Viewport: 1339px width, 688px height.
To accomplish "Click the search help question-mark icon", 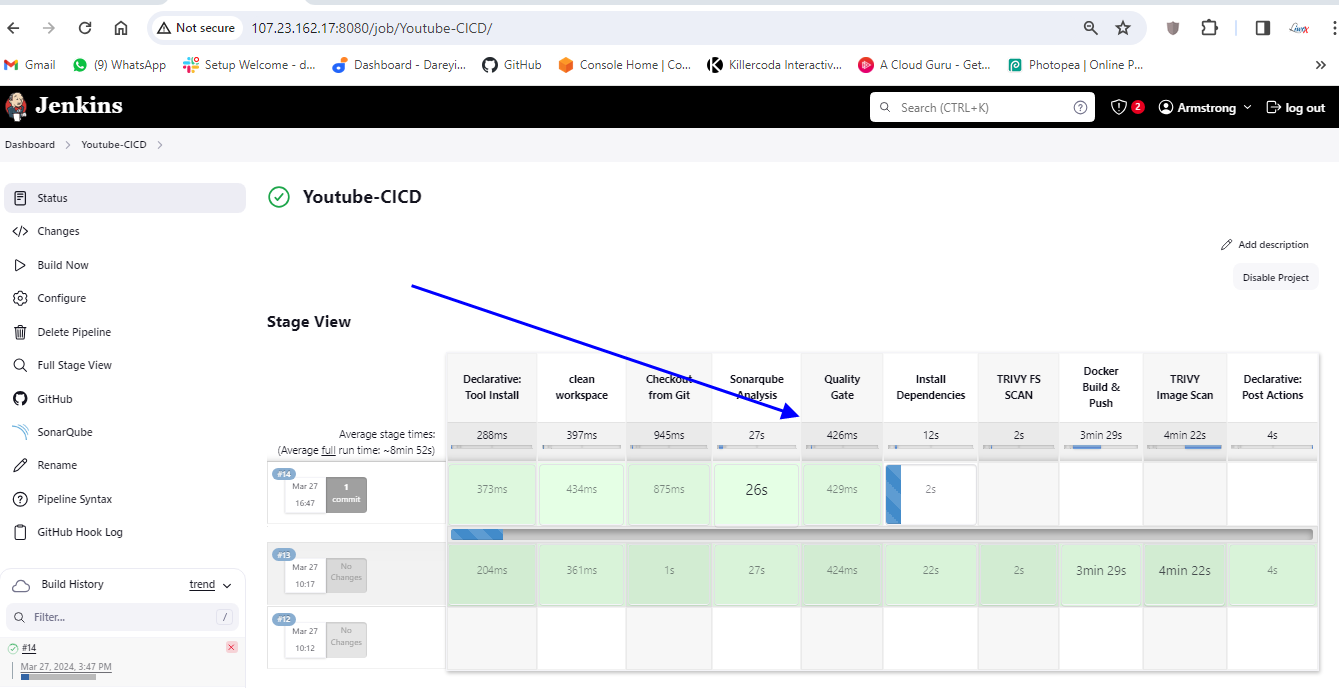I will coord(1080,107).
